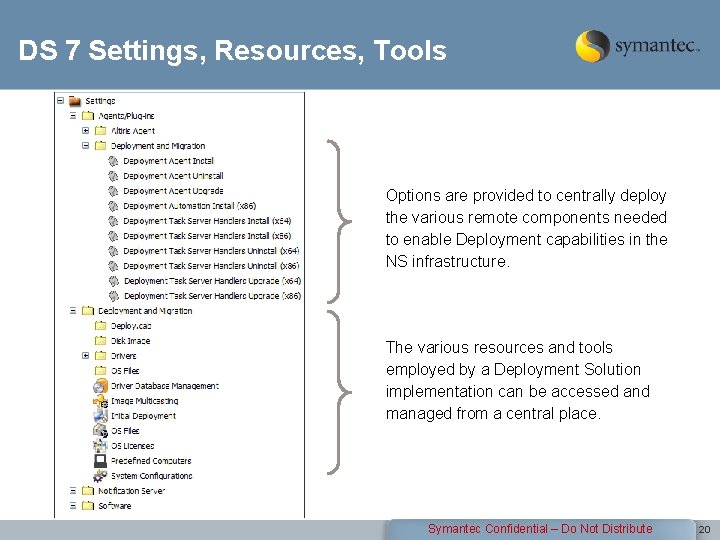Open System Configurations gear icon
Screen dimensions: 720x540
[100, 476]
